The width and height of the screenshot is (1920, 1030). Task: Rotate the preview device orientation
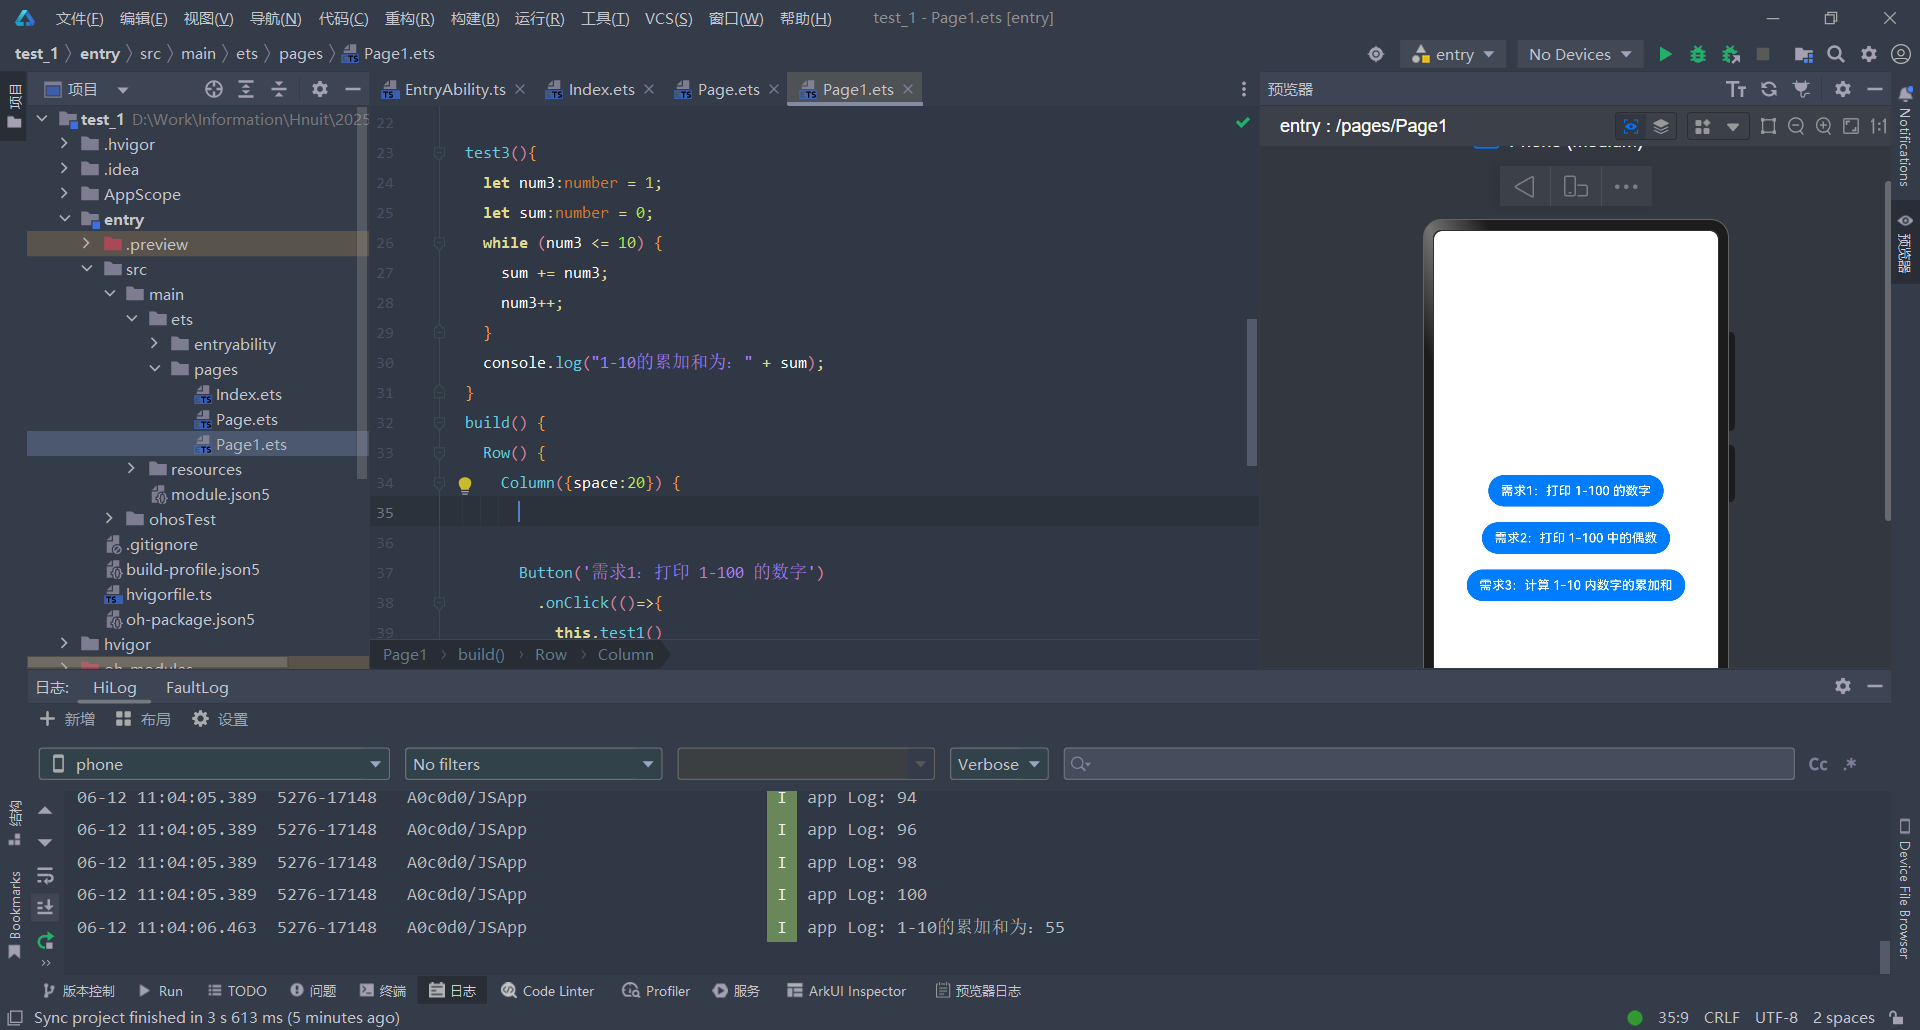1575,187
